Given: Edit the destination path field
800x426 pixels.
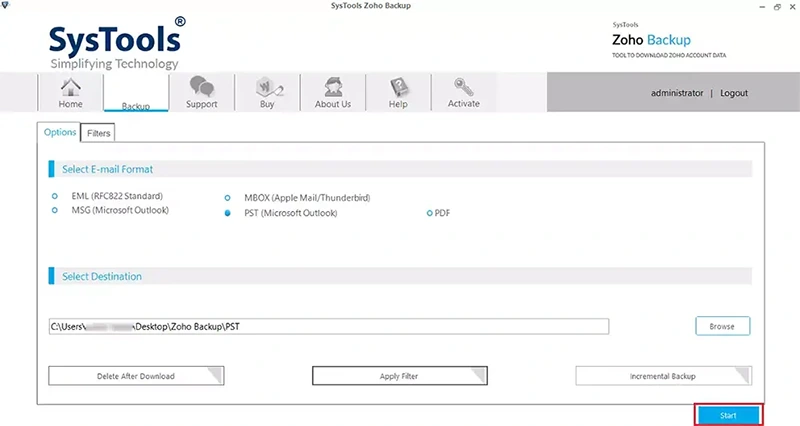Looking at the screenshot, I should point(329,327).
